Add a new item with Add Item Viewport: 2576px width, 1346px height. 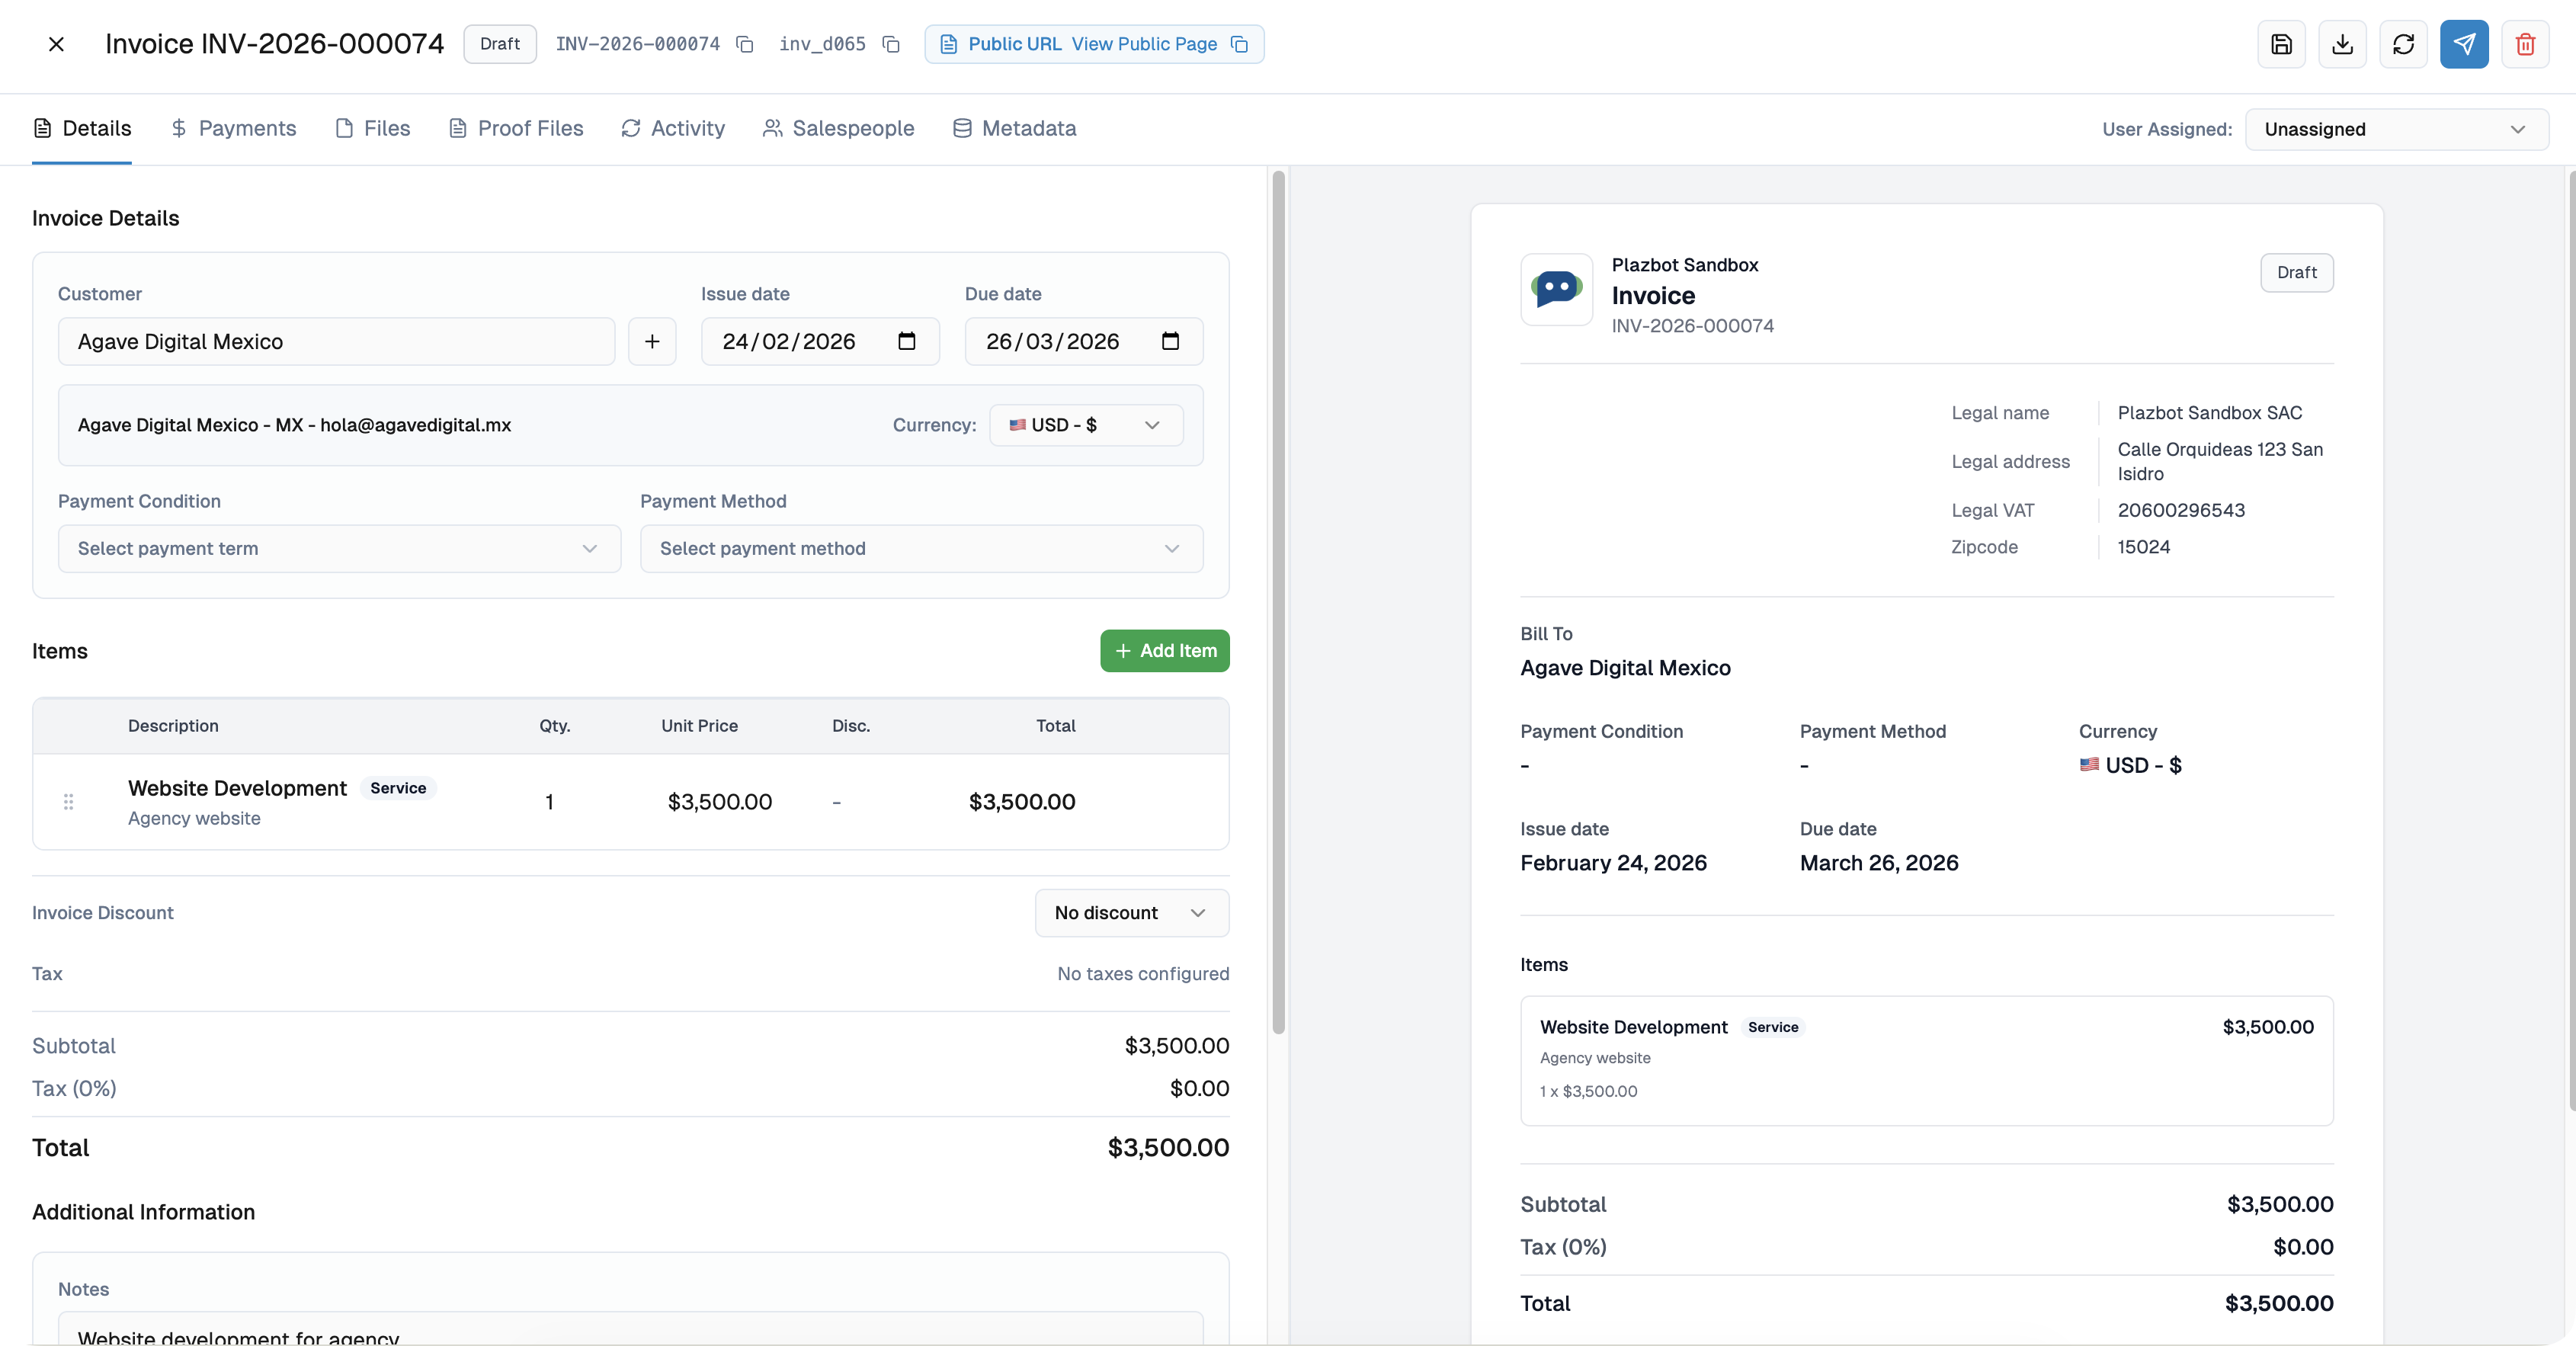1163,650
